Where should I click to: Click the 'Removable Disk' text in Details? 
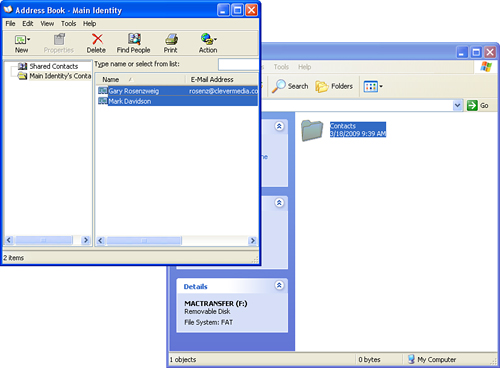[207, 312]
